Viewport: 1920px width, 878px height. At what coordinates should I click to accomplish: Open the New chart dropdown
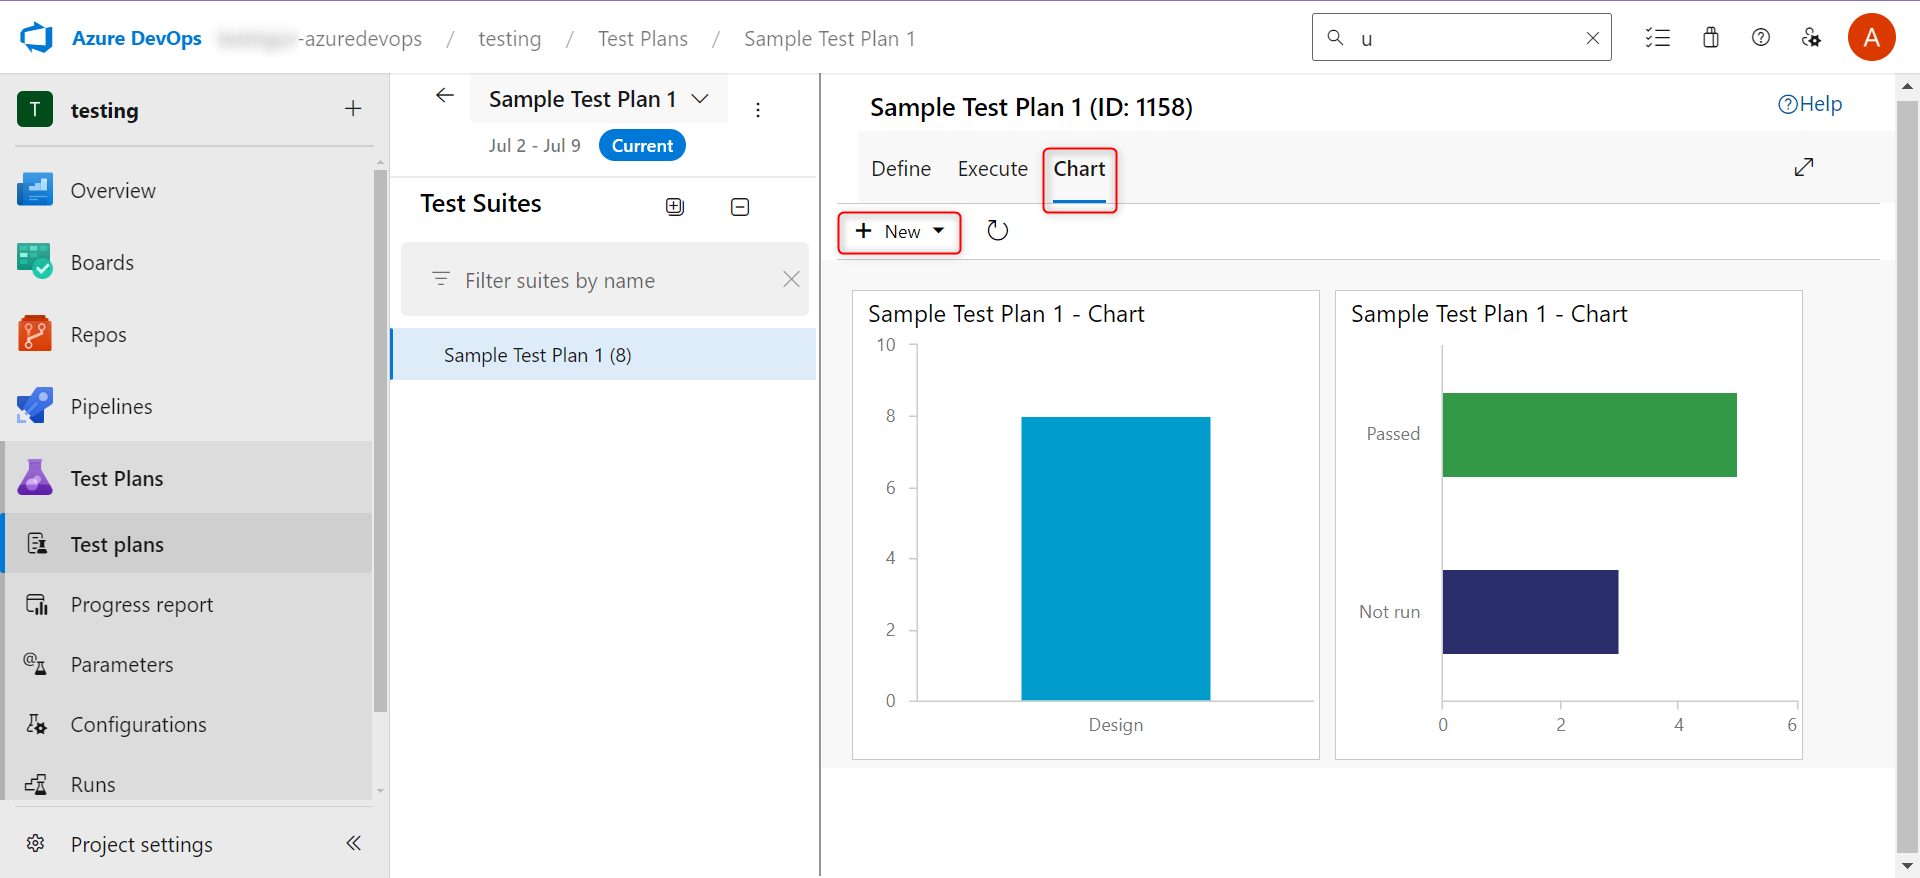pos(899,232)
